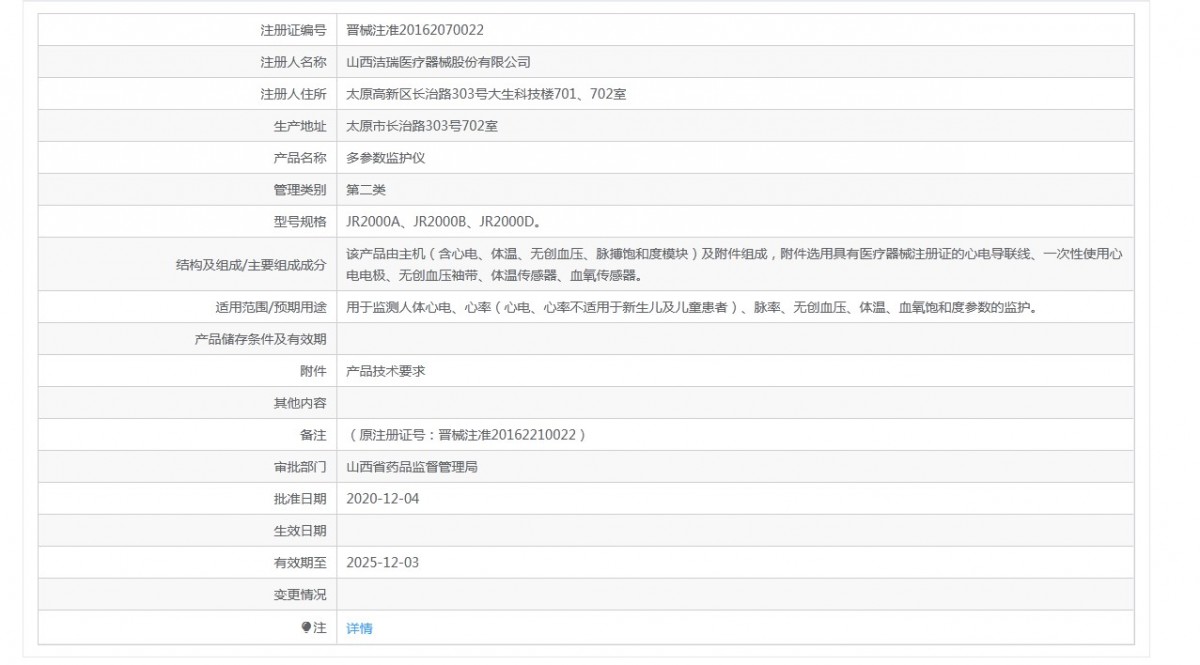
Task: Click the 生产地址 label
Action: [300, 126]
